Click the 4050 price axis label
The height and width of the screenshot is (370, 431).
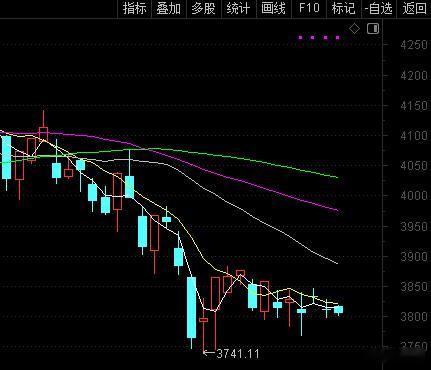[x=414, y=166]
